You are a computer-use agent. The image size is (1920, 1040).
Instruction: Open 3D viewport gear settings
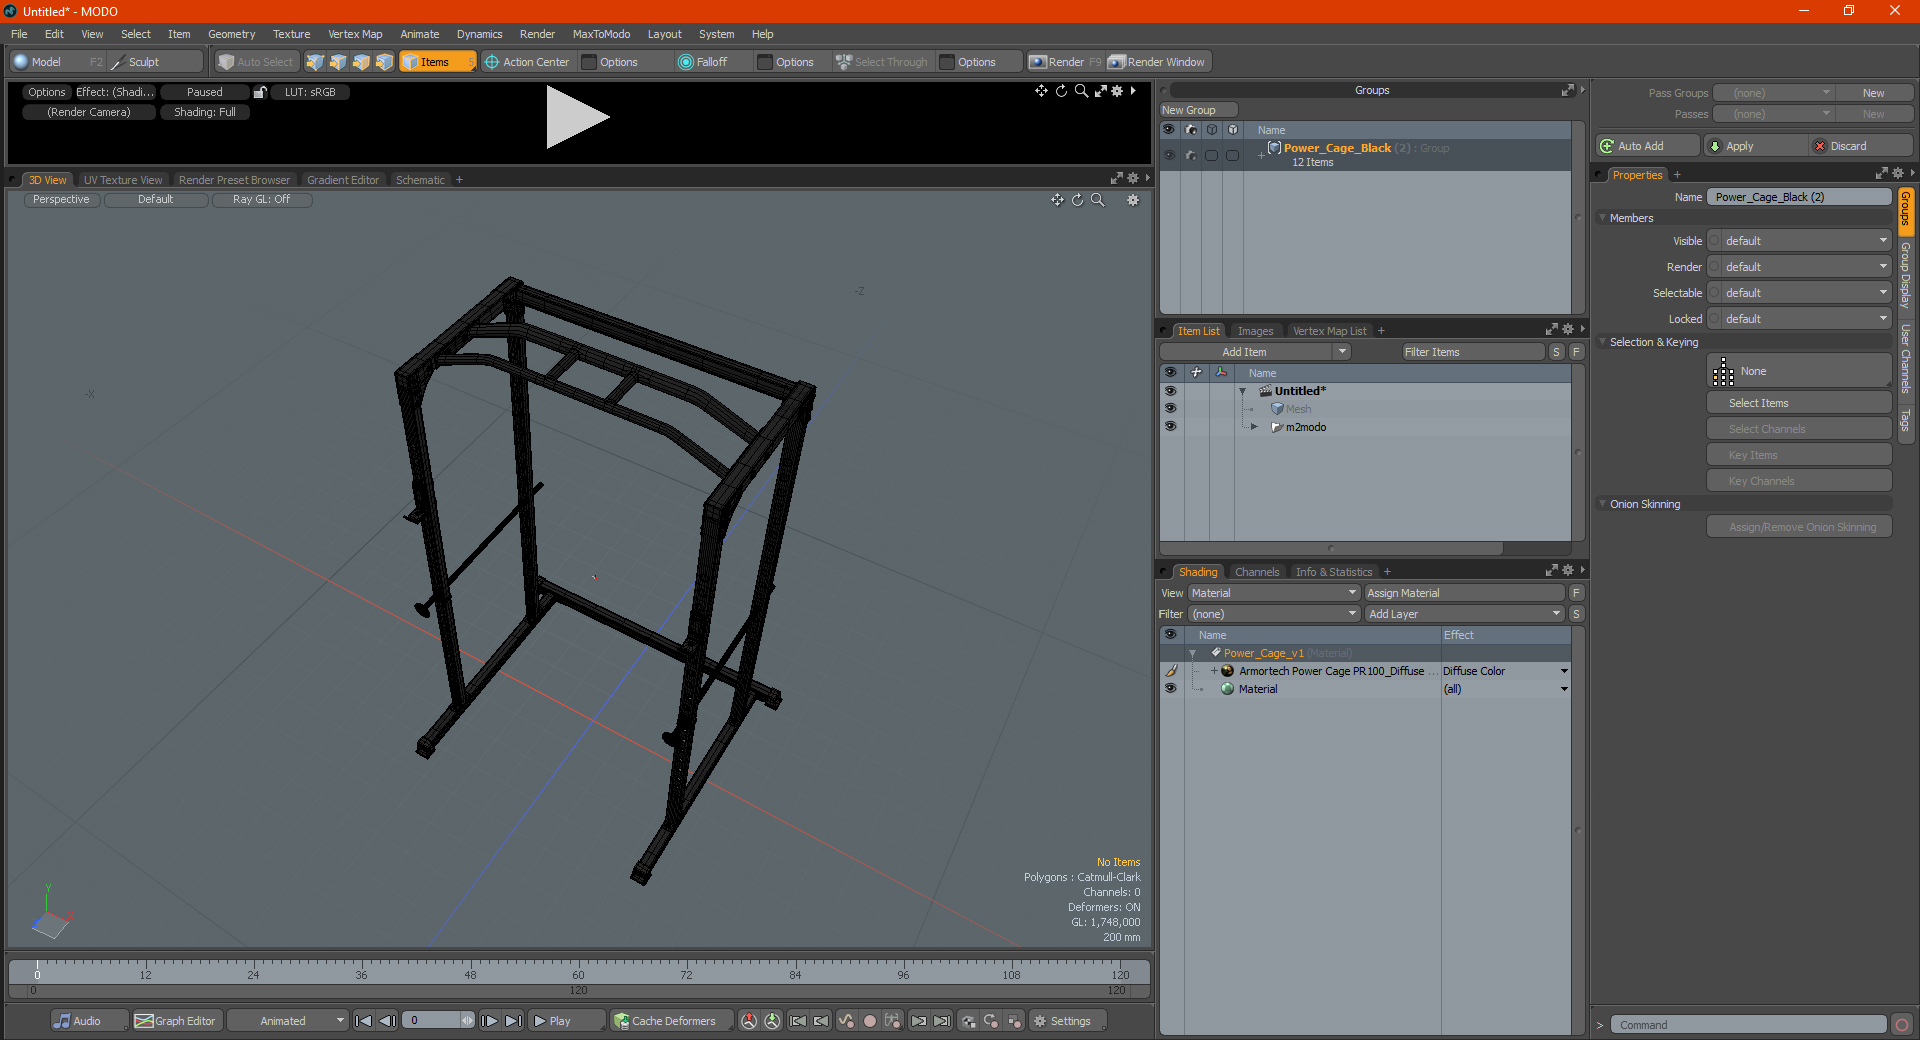(x=1133, y=200)
